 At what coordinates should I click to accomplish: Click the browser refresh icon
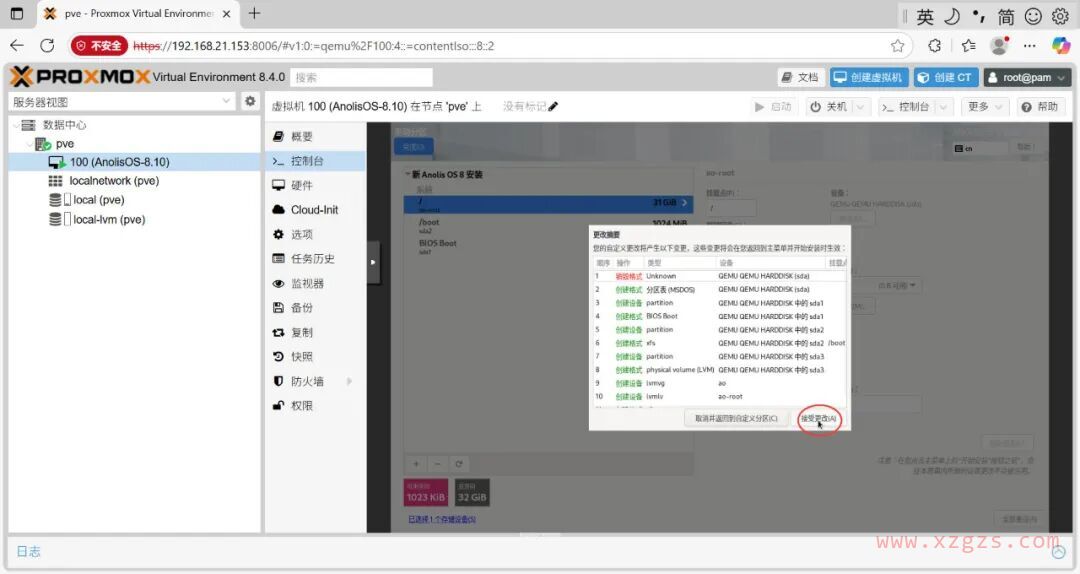coord(47,46)
